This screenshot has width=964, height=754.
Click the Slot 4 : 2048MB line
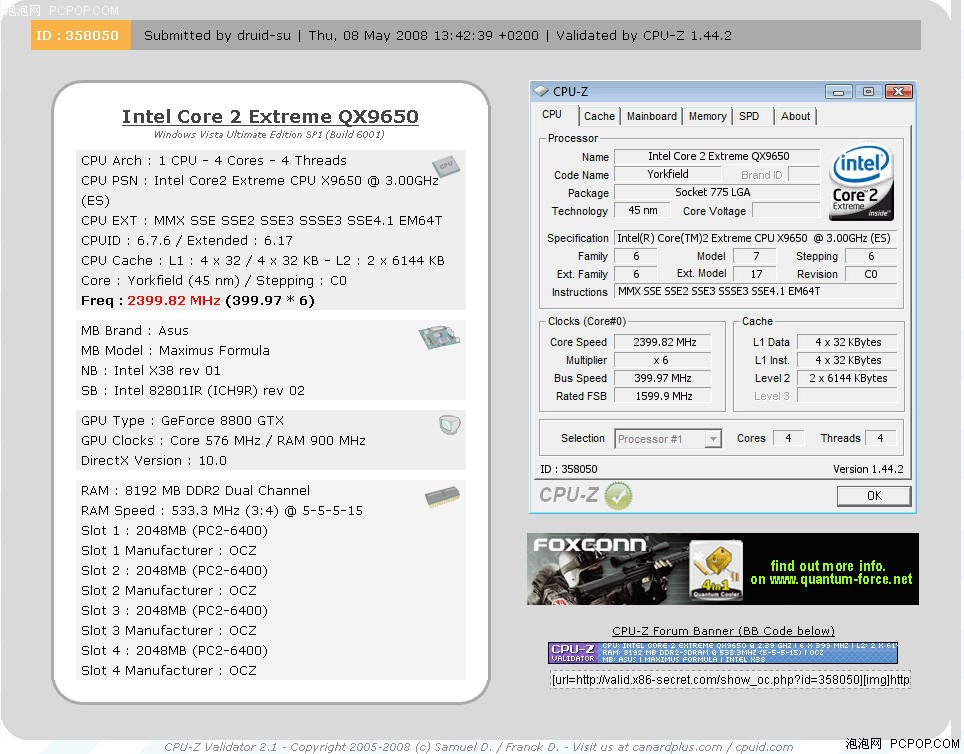(174, 650)
